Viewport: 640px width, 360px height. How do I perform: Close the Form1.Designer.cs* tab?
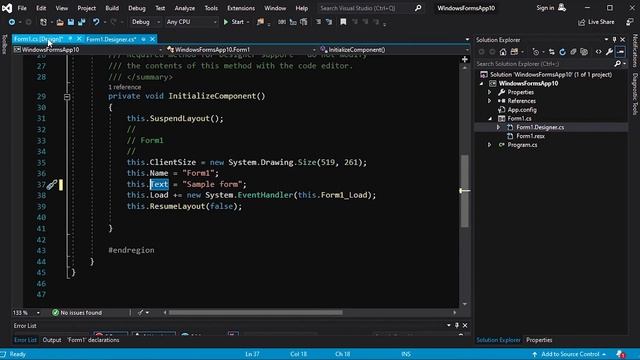point(153,39)
